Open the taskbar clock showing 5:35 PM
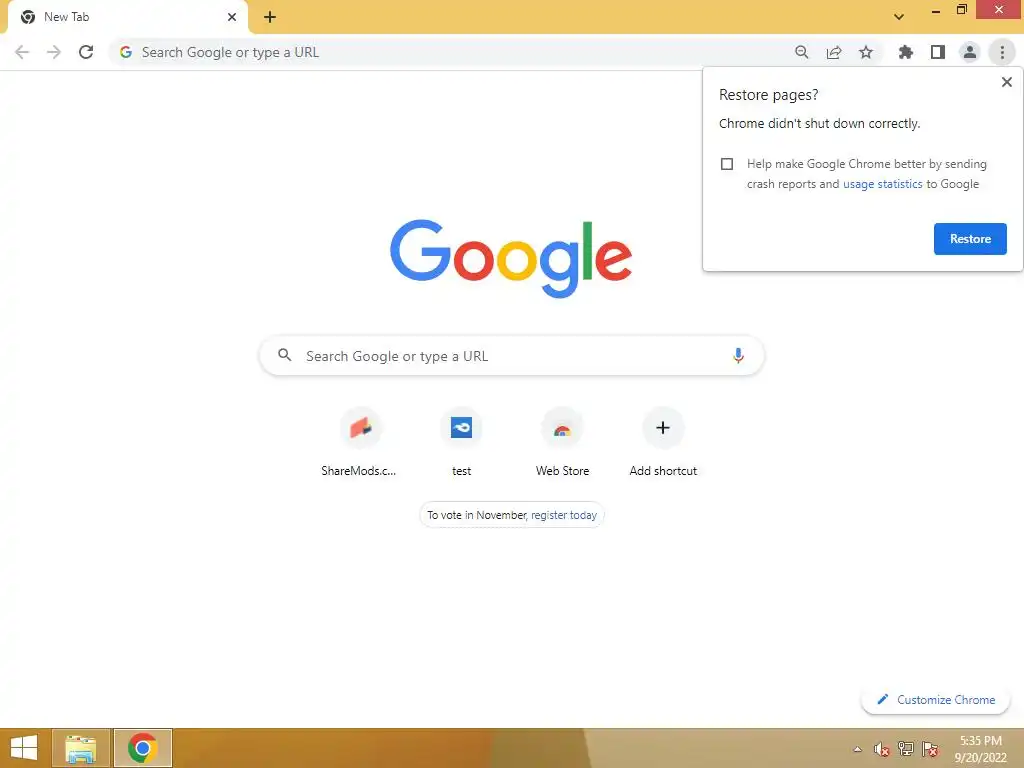The height and width of the screenshot is (768, 1024). coord(980,749)
